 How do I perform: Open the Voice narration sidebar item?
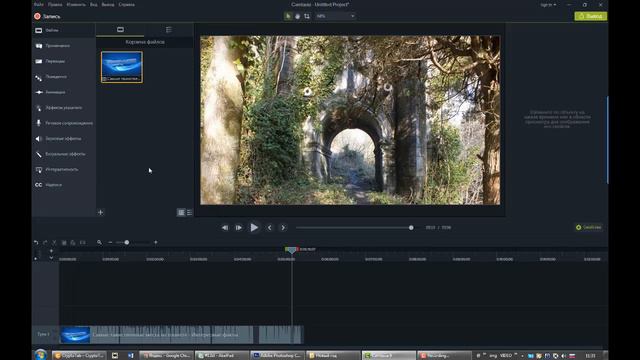pos(64,123)
